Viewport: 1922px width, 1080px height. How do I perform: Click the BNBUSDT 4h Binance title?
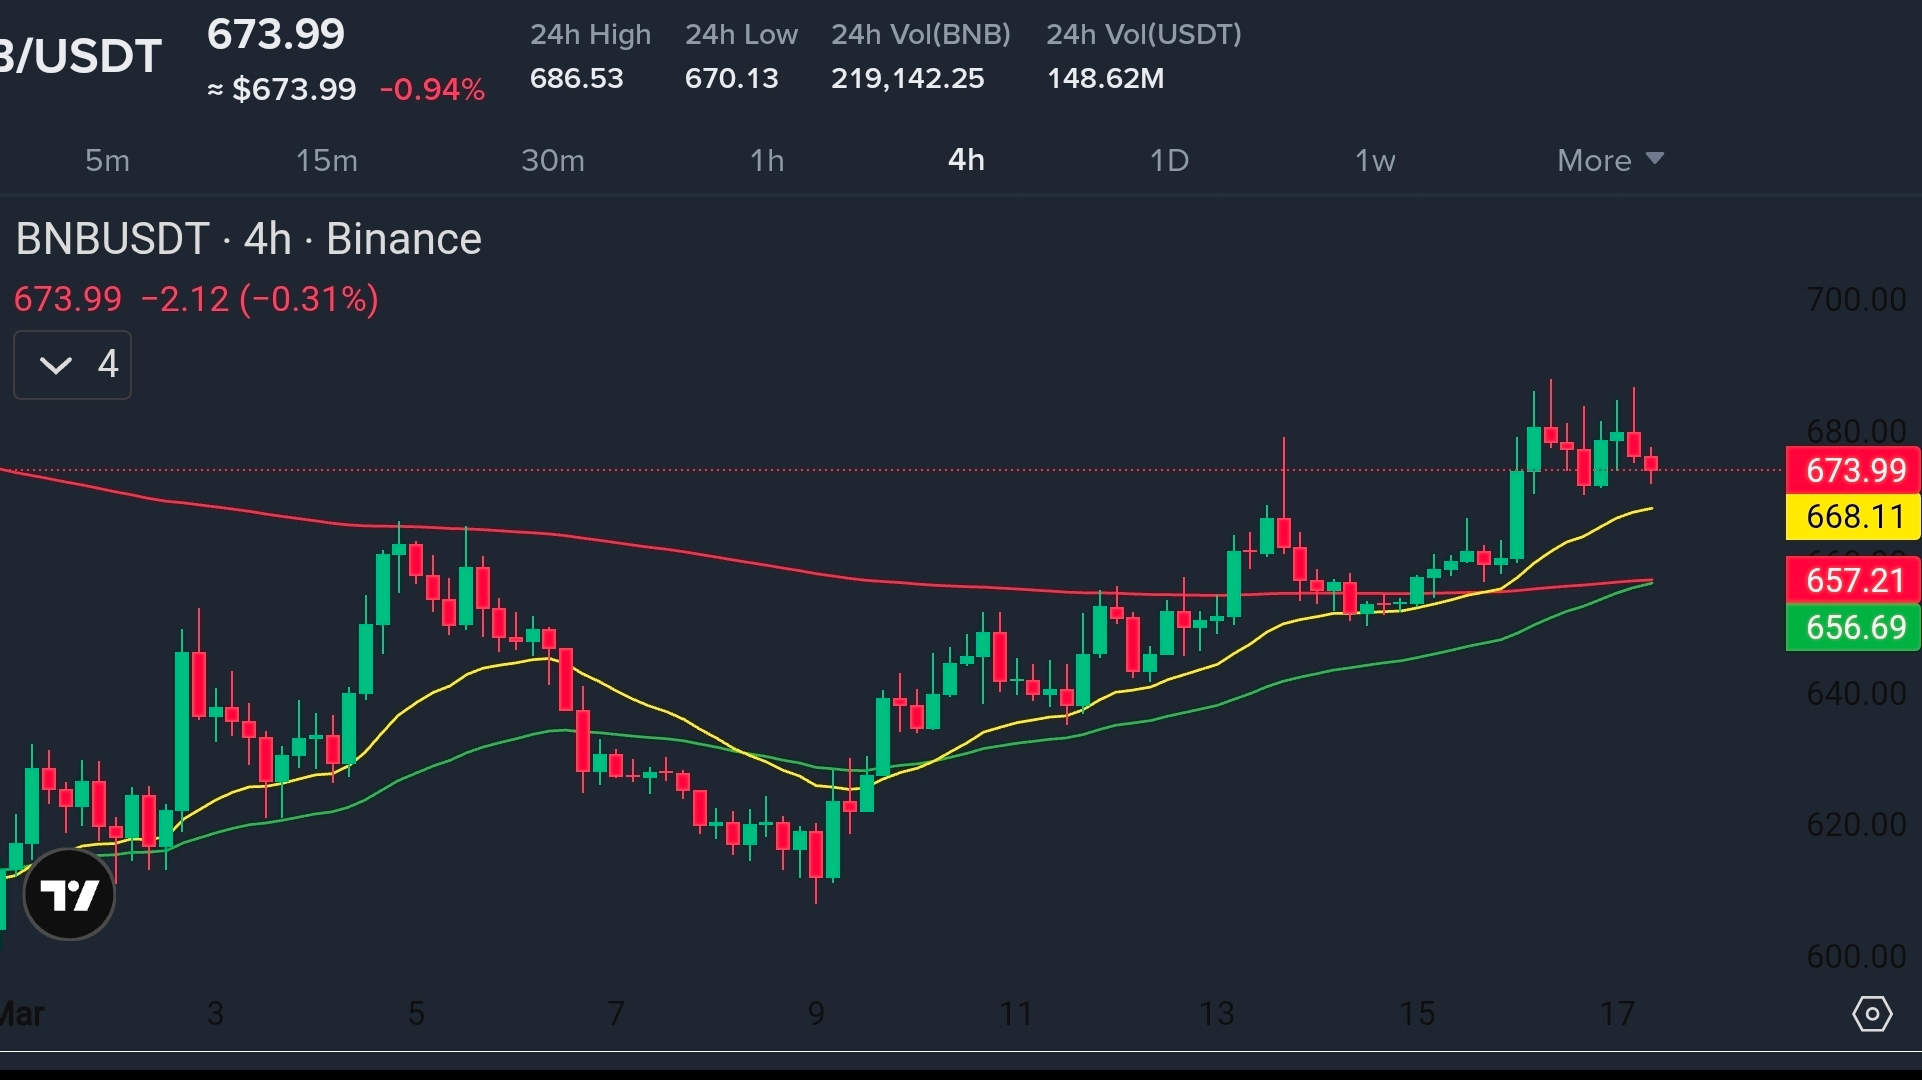click(248, 240)
